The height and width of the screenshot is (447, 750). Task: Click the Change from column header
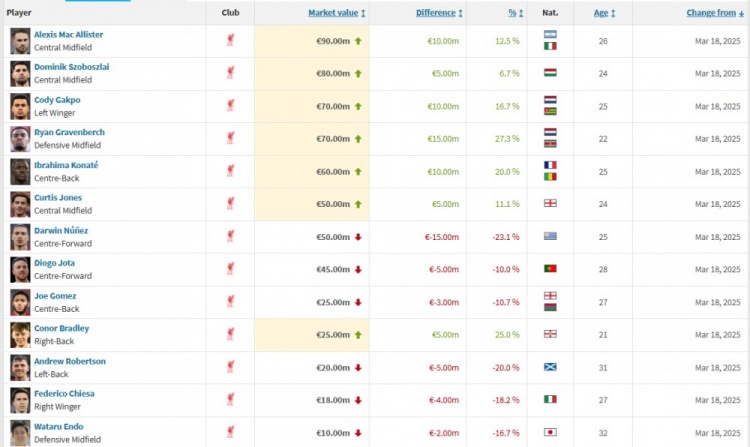711,13
